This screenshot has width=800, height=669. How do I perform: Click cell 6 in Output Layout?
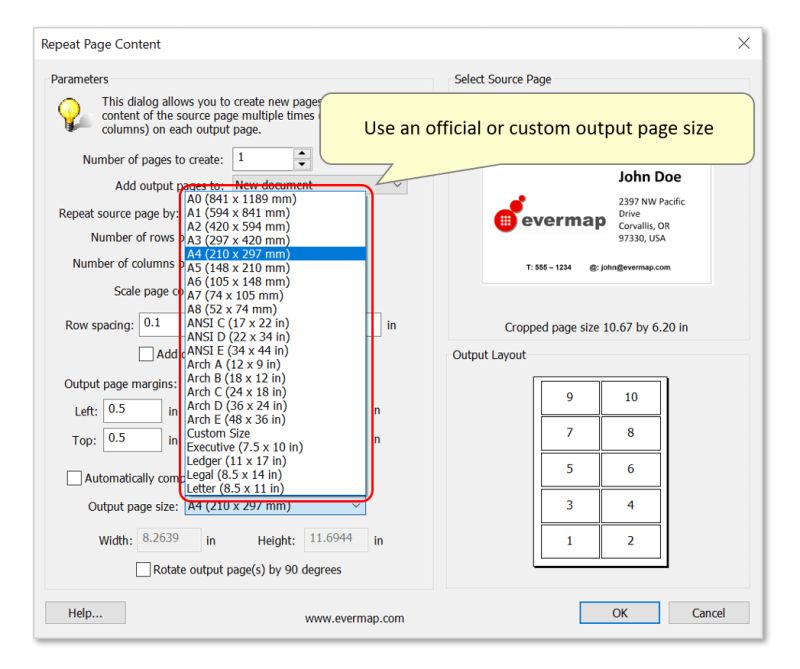pos(631,469)
